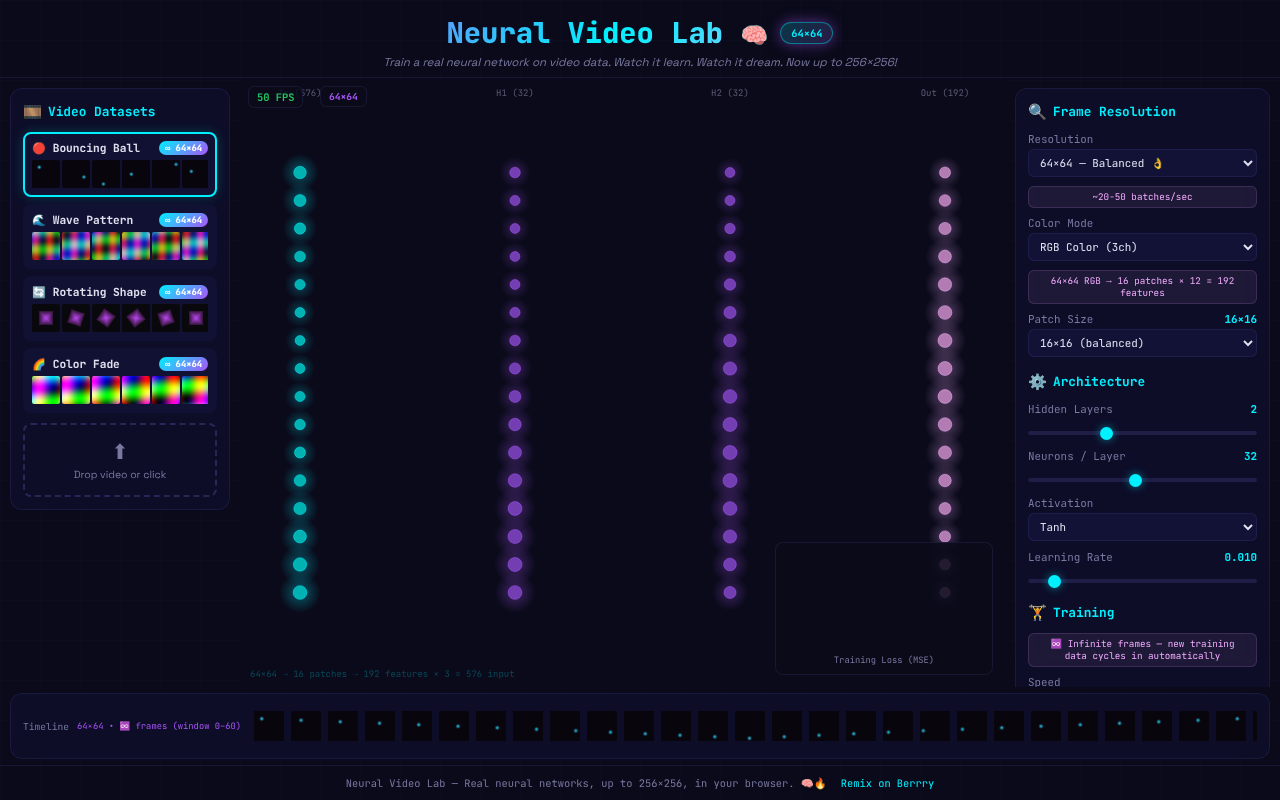Click the Learning Rate slider handle

point(1054,580)
